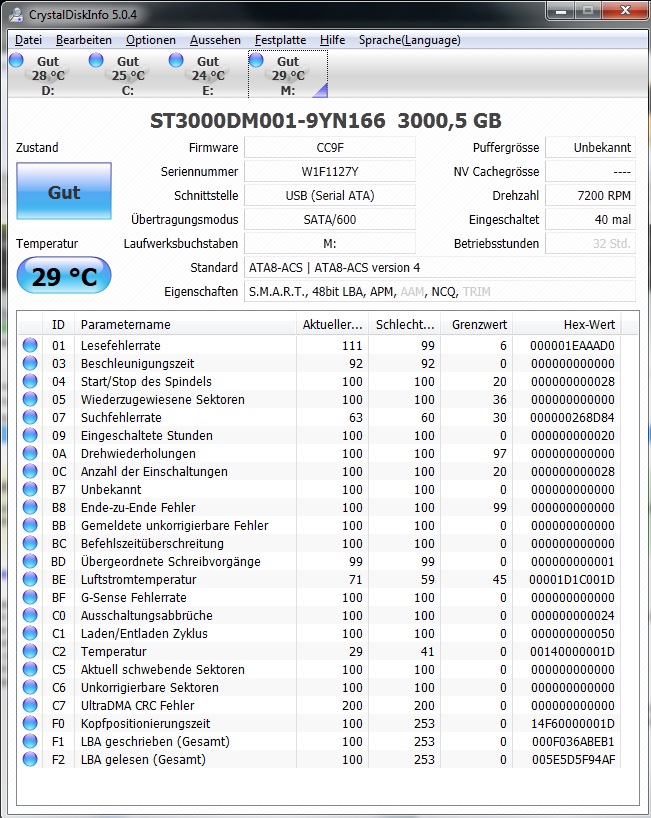The image size is (651, 818).
Task: Open the Bearbeiten menu
Action: pyautogui.click(x=83, y=40)
